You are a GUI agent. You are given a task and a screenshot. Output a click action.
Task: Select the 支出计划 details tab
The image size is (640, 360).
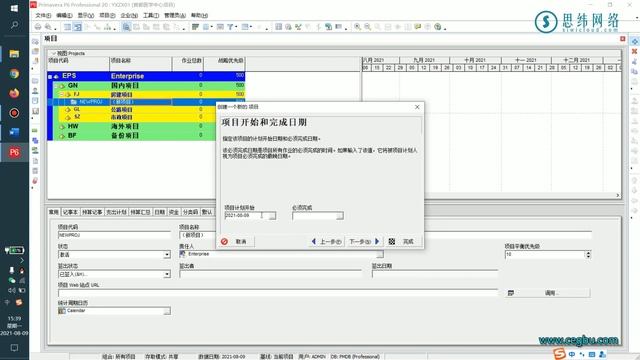116,212
